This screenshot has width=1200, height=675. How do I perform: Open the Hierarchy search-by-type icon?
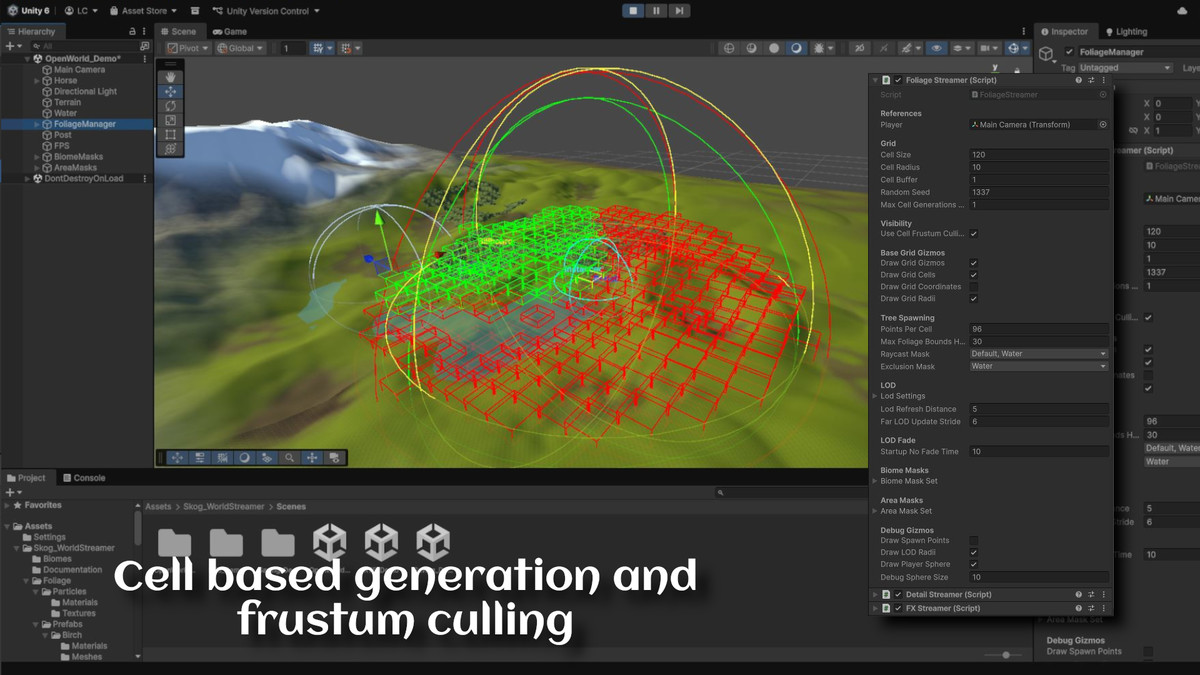(x=145, y=46)
